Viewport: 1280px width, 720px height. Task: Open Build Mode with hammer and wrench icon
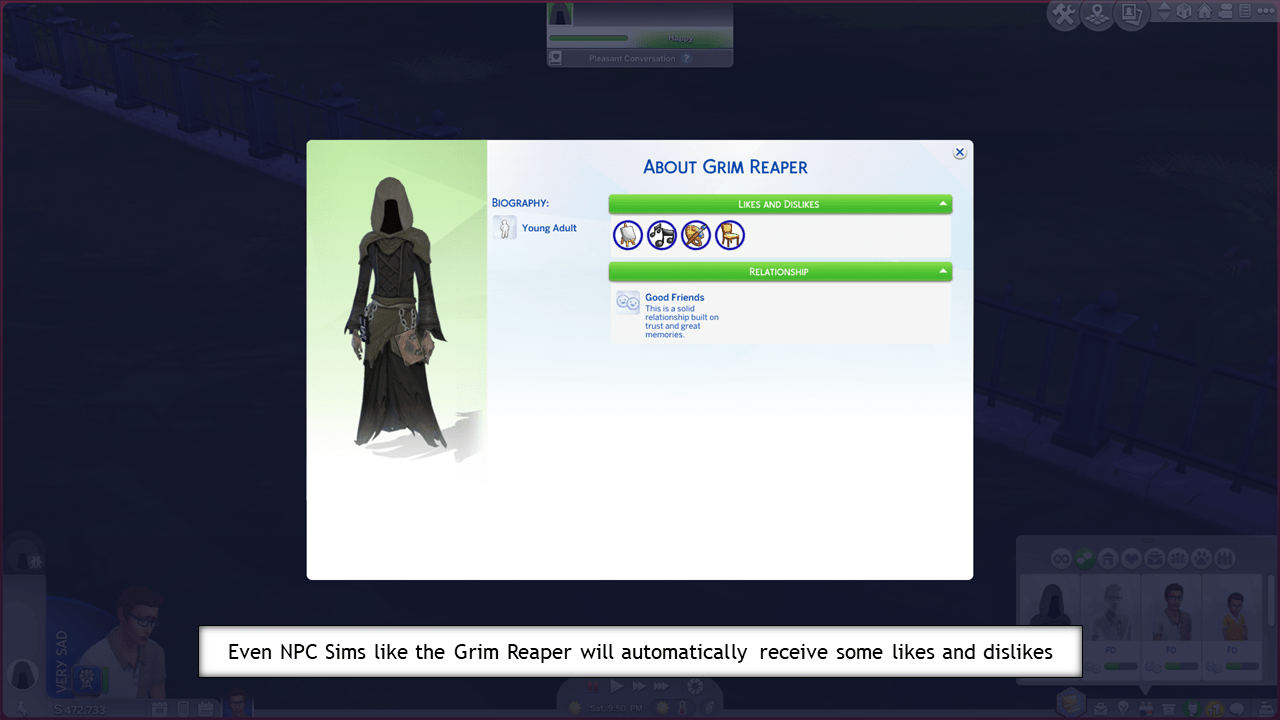[1064, 14]
